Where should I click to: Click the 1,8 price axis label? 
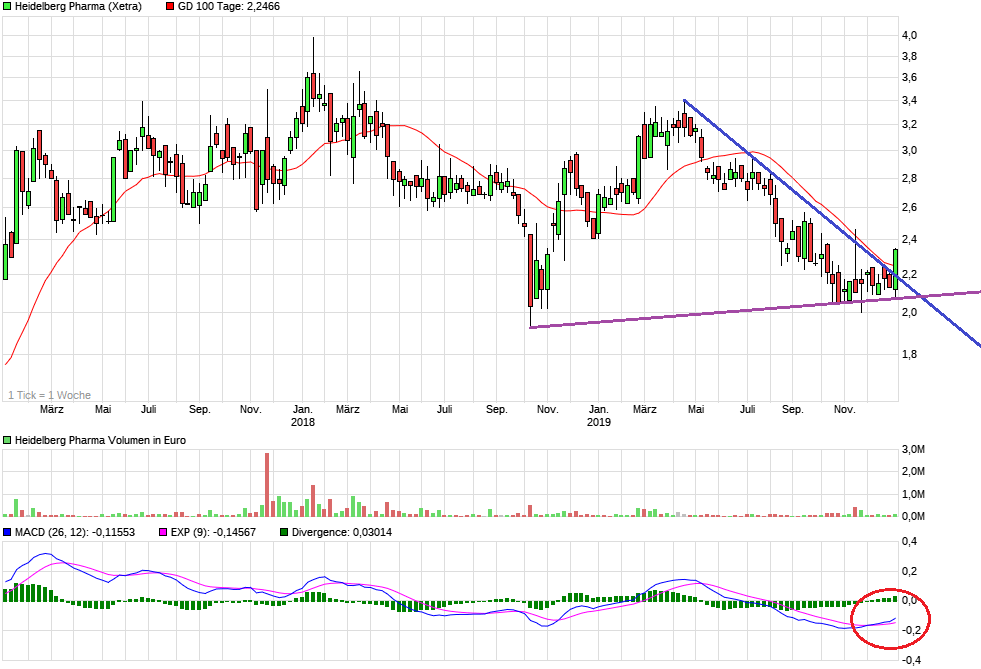[x=909, y=354]
